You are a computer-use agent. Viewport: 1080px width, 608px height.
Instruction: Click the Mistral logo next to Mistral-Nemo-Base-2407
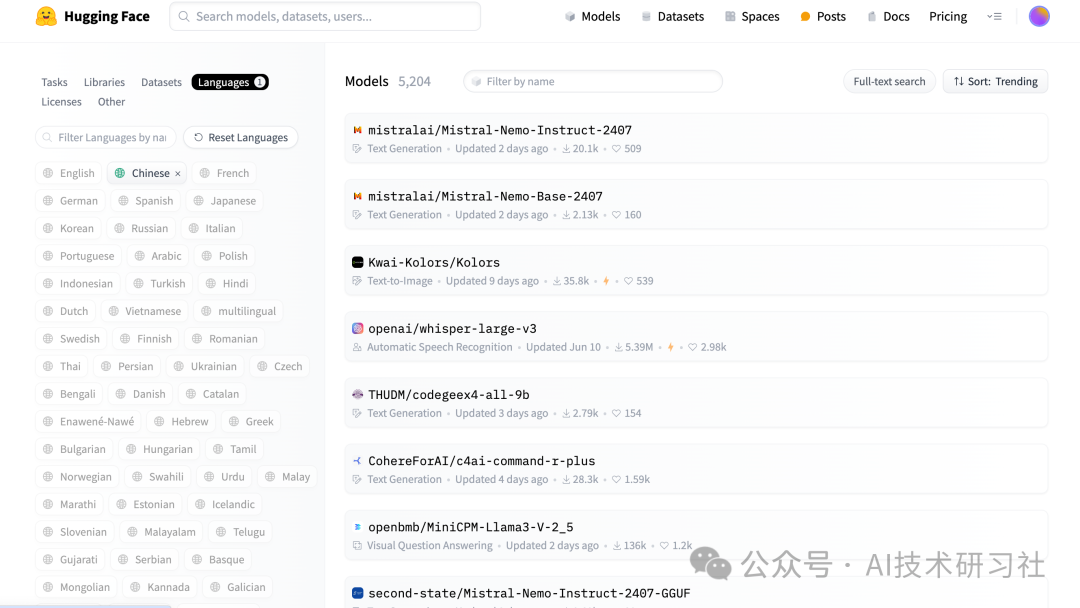pos(357,196)
